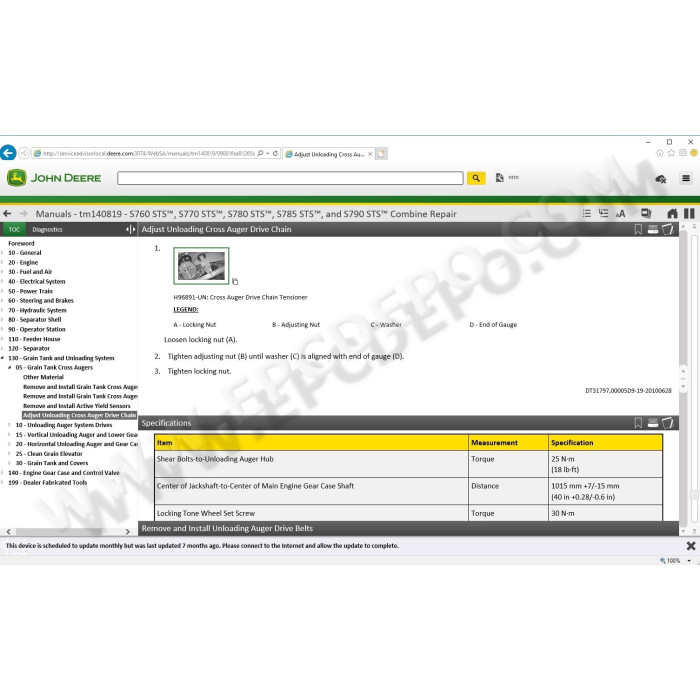Image resolution: width=700 pixels, height=700 pixels.
Task: Click the Specification column header
Action: click(x=605, y=442)
